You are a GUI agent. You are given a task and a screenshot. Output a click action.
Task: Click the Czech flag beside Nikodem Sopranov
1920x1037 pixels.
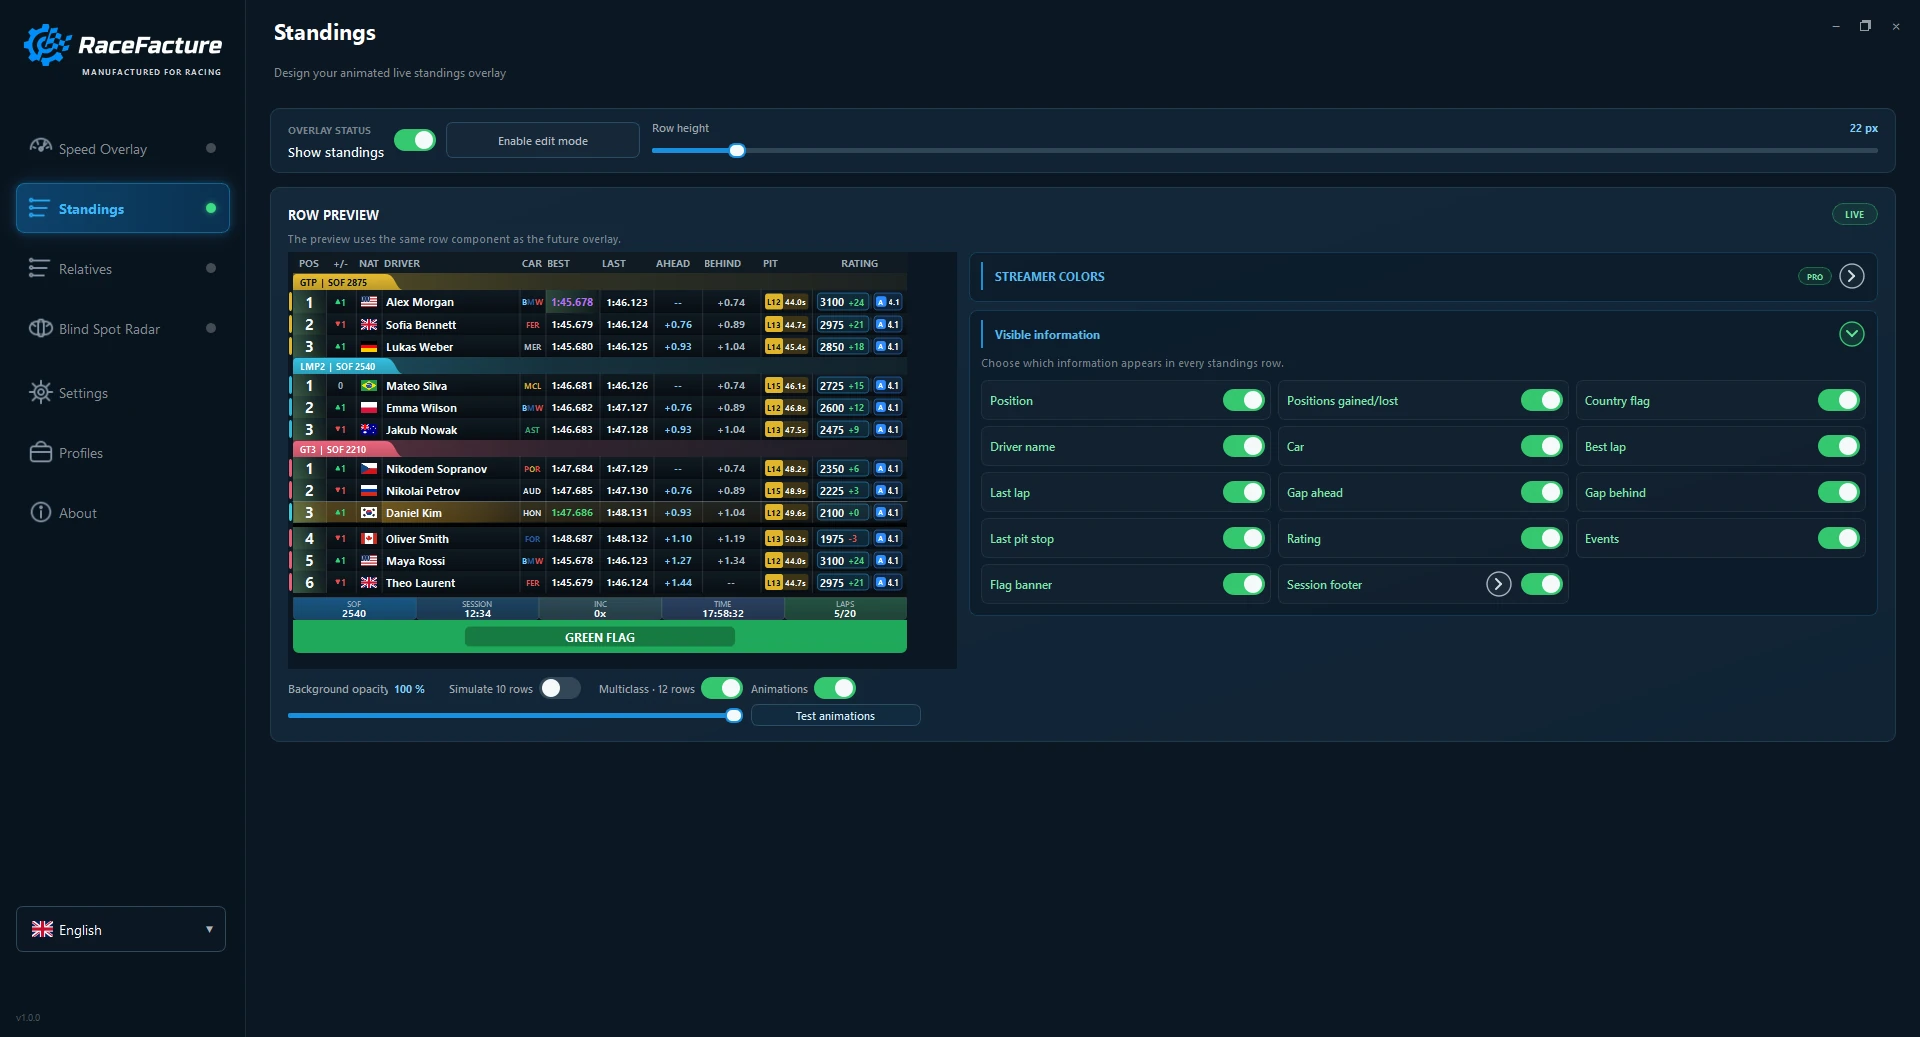pyautogui.click(x=369, y=469)
